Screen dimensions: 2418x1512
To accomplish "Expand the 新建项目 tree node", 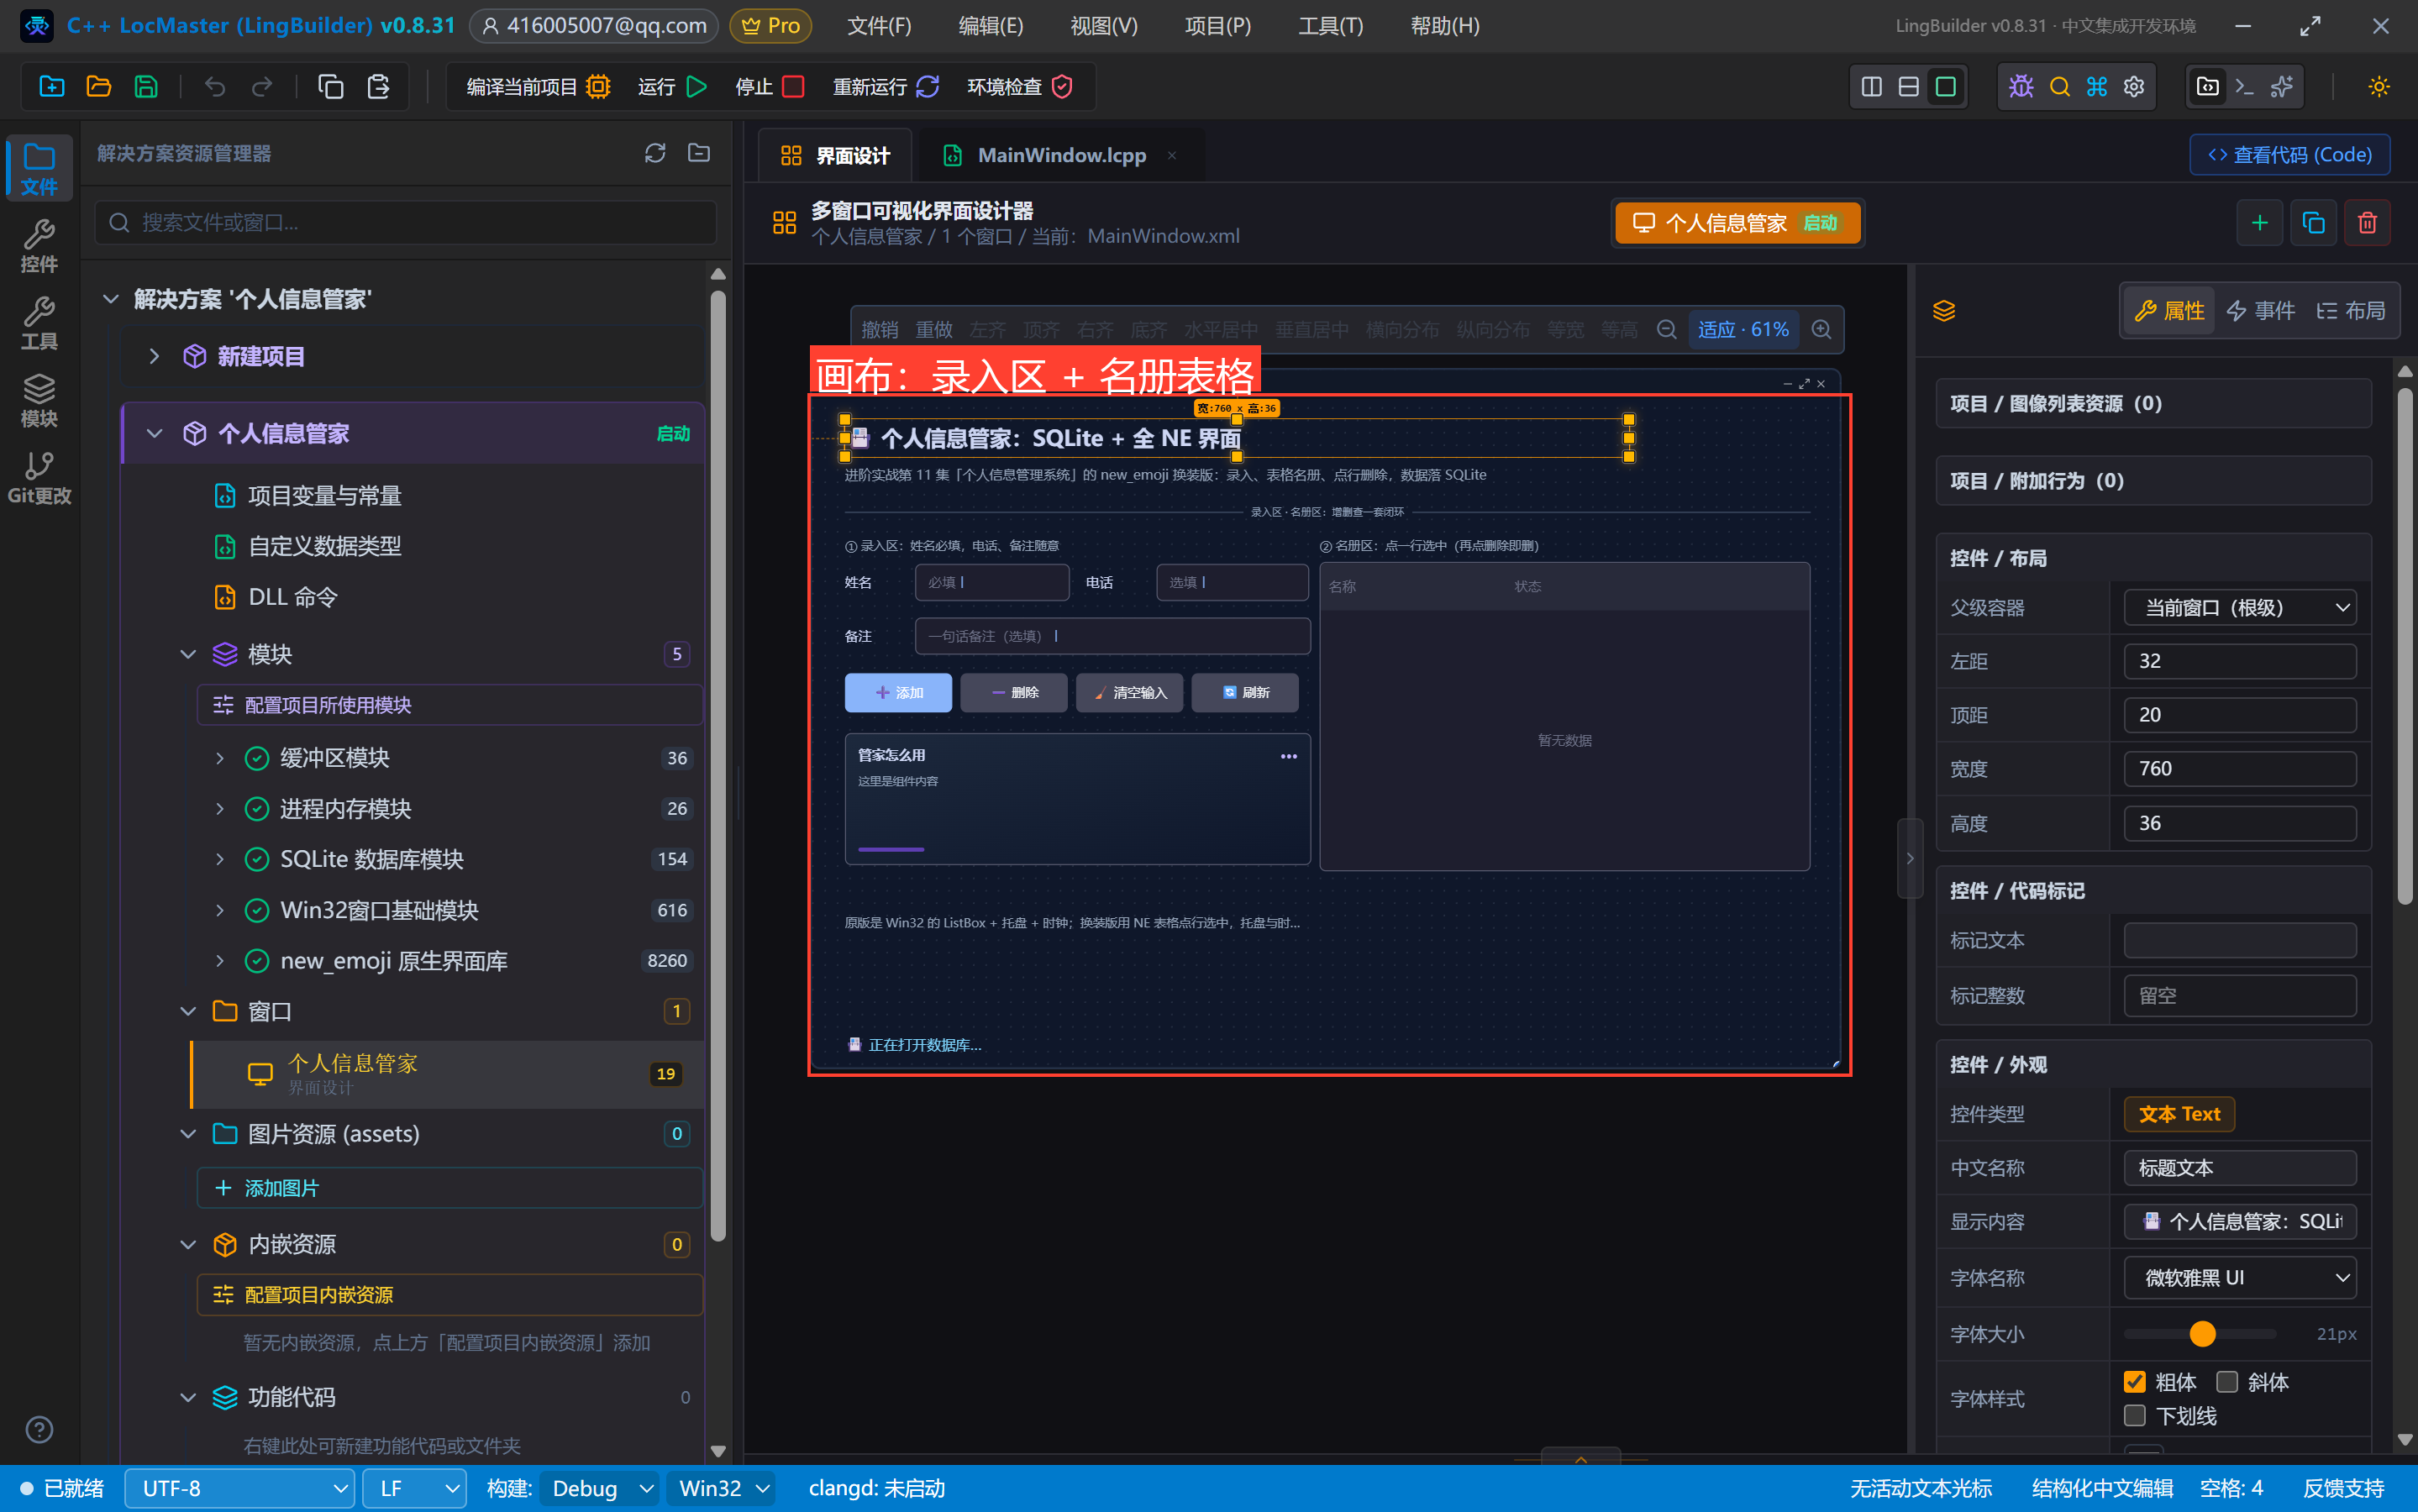I will tap(154, 356).
